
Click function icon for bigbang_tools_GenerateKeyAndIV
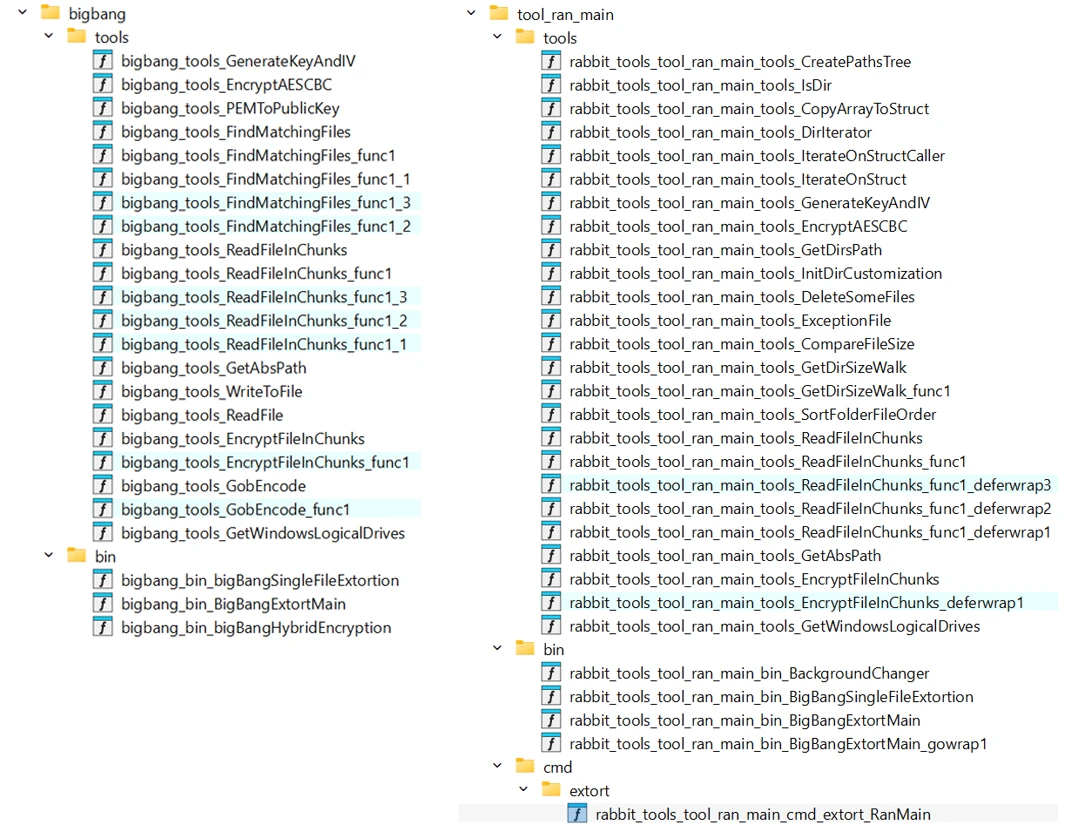pyautogui.click(x=103, y=61)
